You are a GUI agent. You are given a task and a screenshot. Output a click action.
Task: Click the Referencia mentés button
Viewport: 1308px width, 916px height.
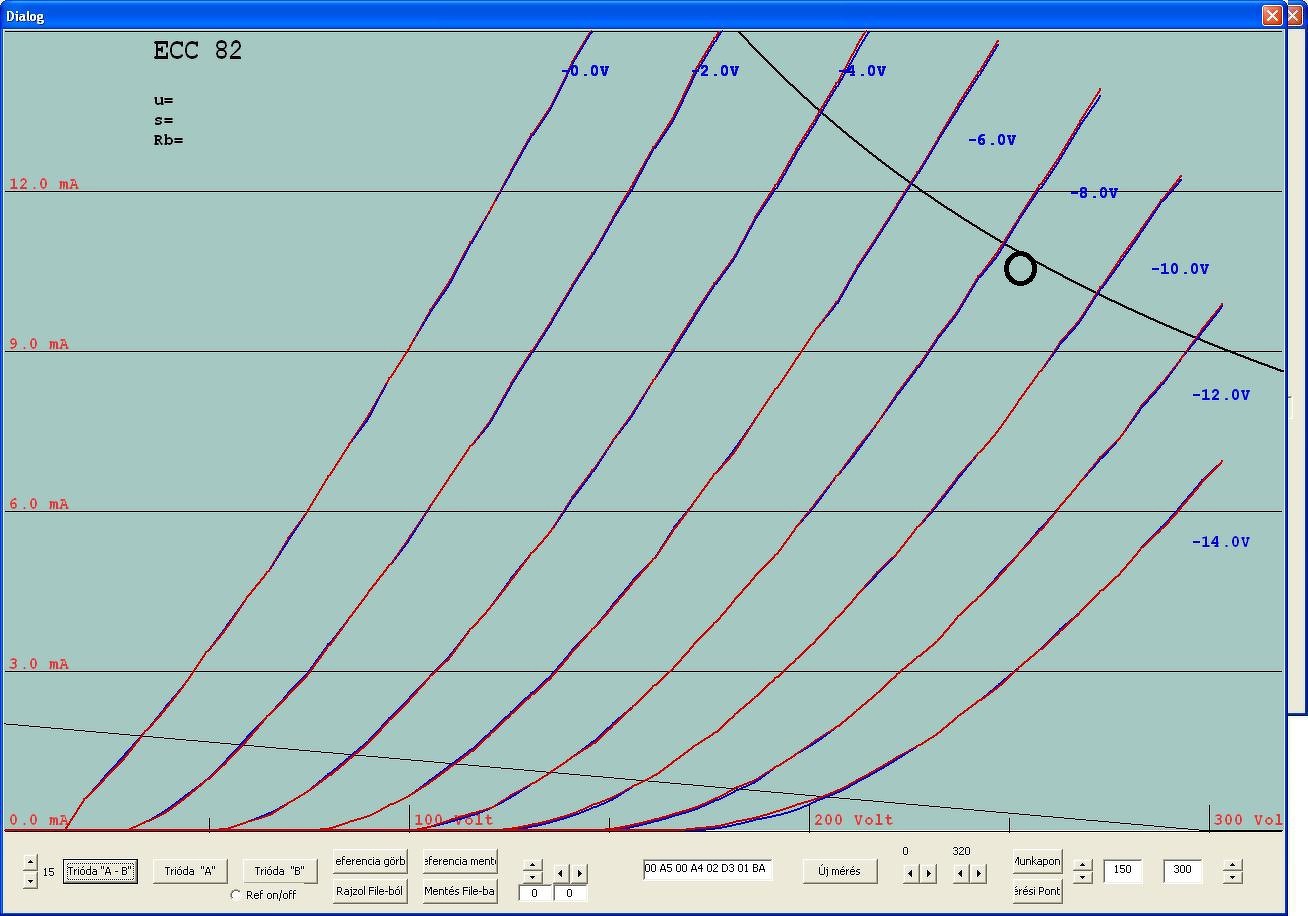click(x=460, y=861)
